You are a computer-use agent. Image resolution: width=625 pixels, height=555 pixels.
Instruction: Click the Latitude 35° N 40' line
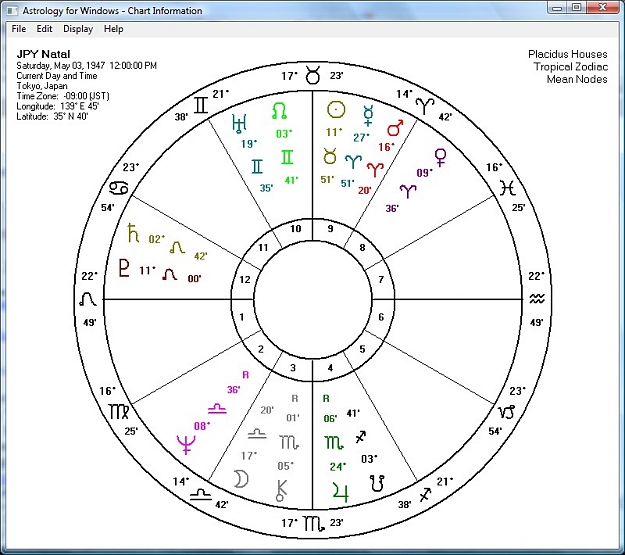tap(52, 116)
